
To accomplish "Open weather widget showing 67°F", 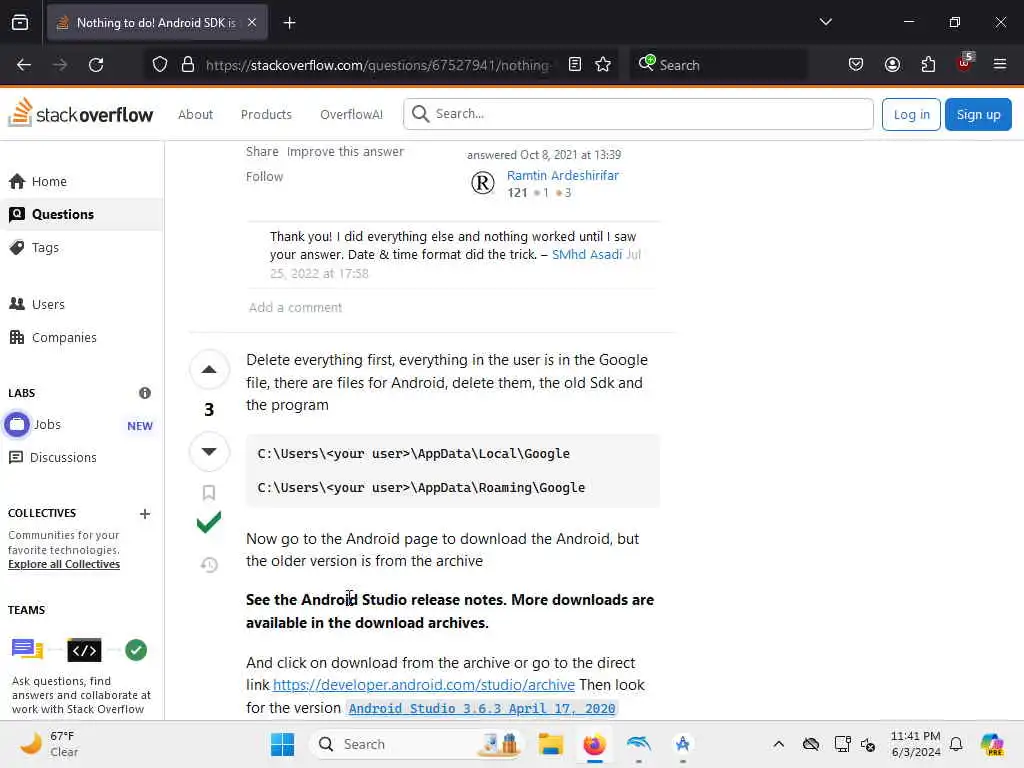I will tap(50, 744).
